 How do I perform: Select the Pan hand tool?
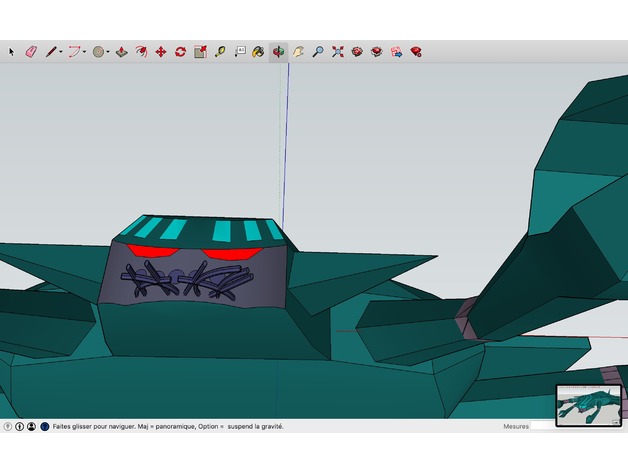pyautogui.click(x=298, y=51)
